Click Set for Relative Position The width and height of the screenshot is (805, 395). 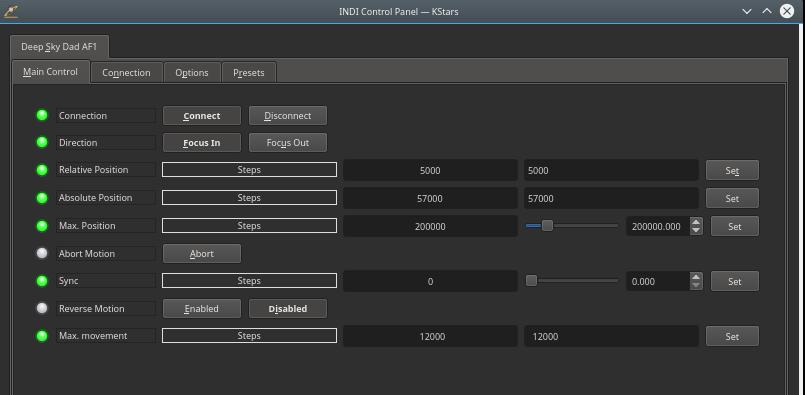tap(732, 171)
